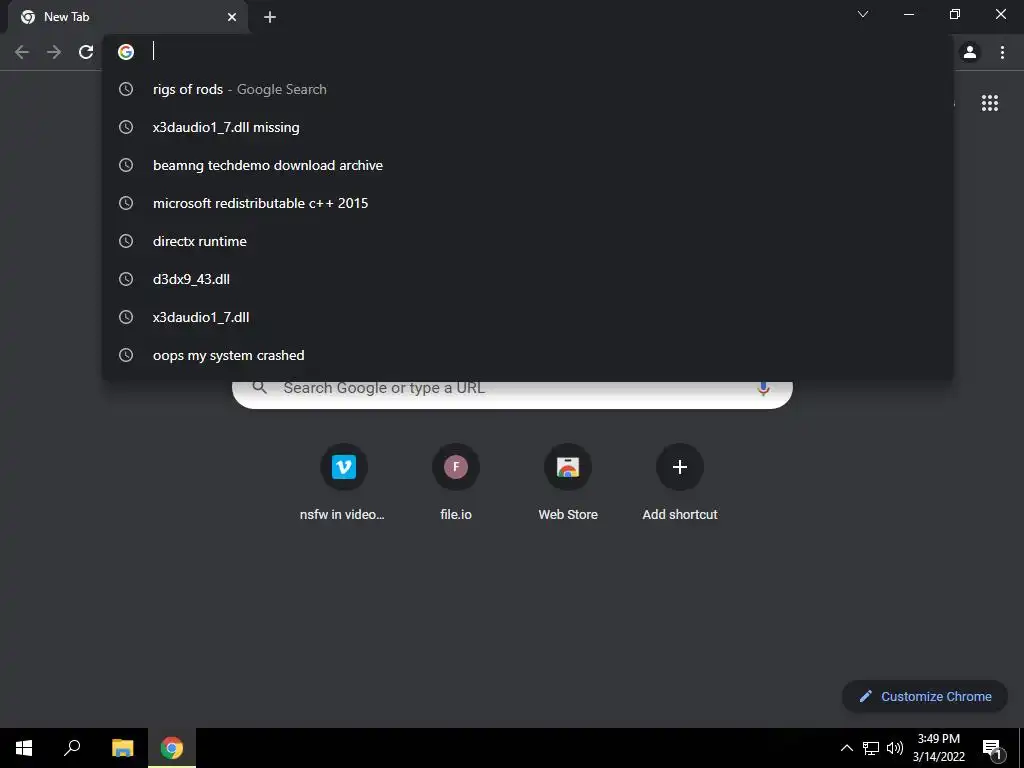1024x768 pixels.
Task: Open Customize Chrome
Action: 925,696
